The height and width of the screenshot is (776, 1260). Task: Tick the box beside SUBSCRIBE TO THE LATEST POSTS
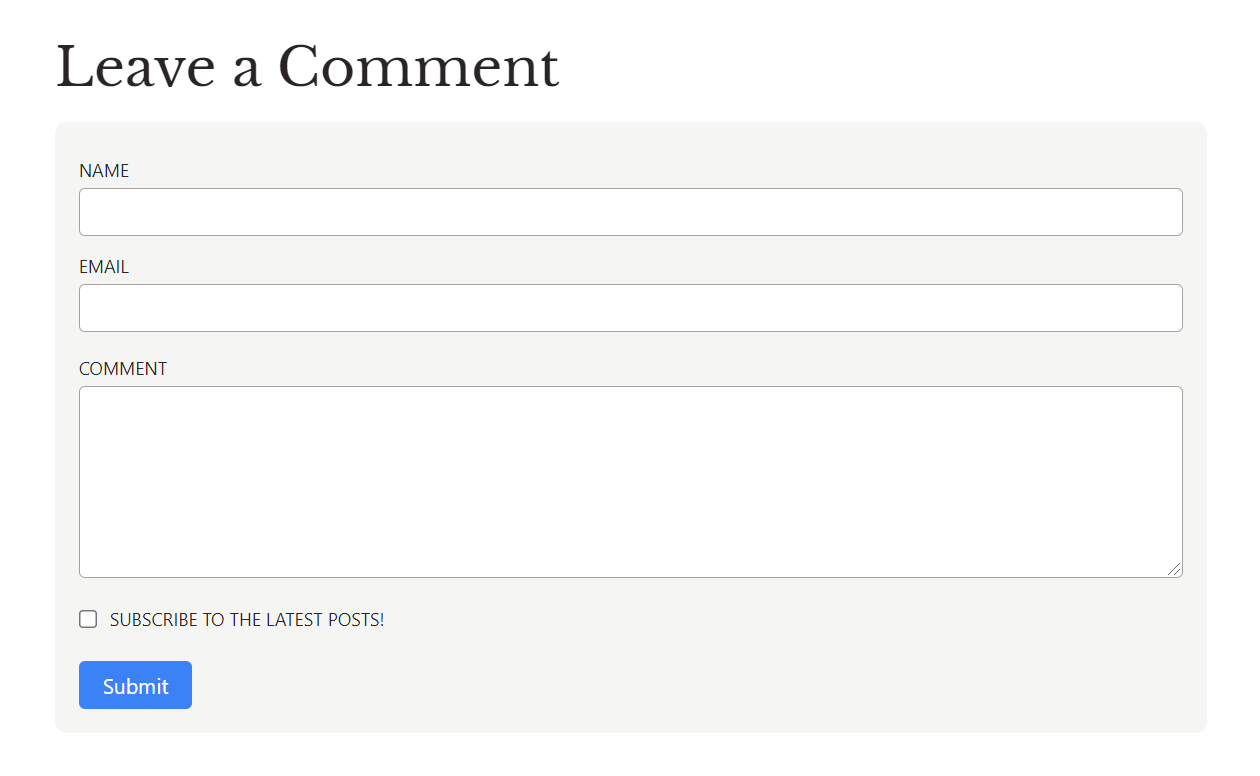tap(88, 619)
